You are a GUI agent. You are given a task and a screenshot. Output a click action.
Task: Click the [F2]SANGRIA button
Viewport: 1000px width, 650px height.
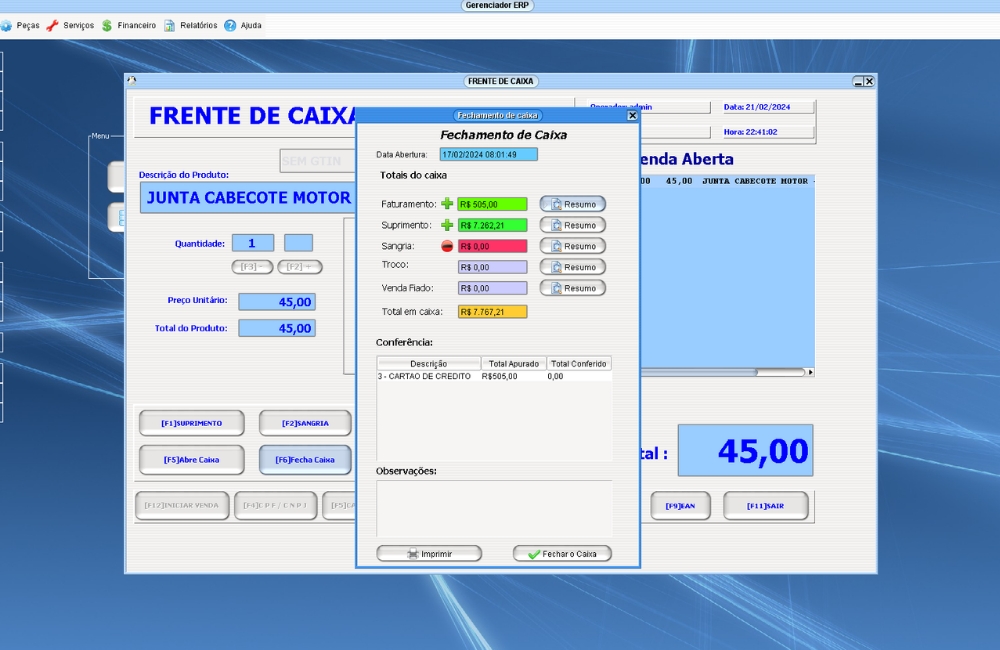[305, 423]
